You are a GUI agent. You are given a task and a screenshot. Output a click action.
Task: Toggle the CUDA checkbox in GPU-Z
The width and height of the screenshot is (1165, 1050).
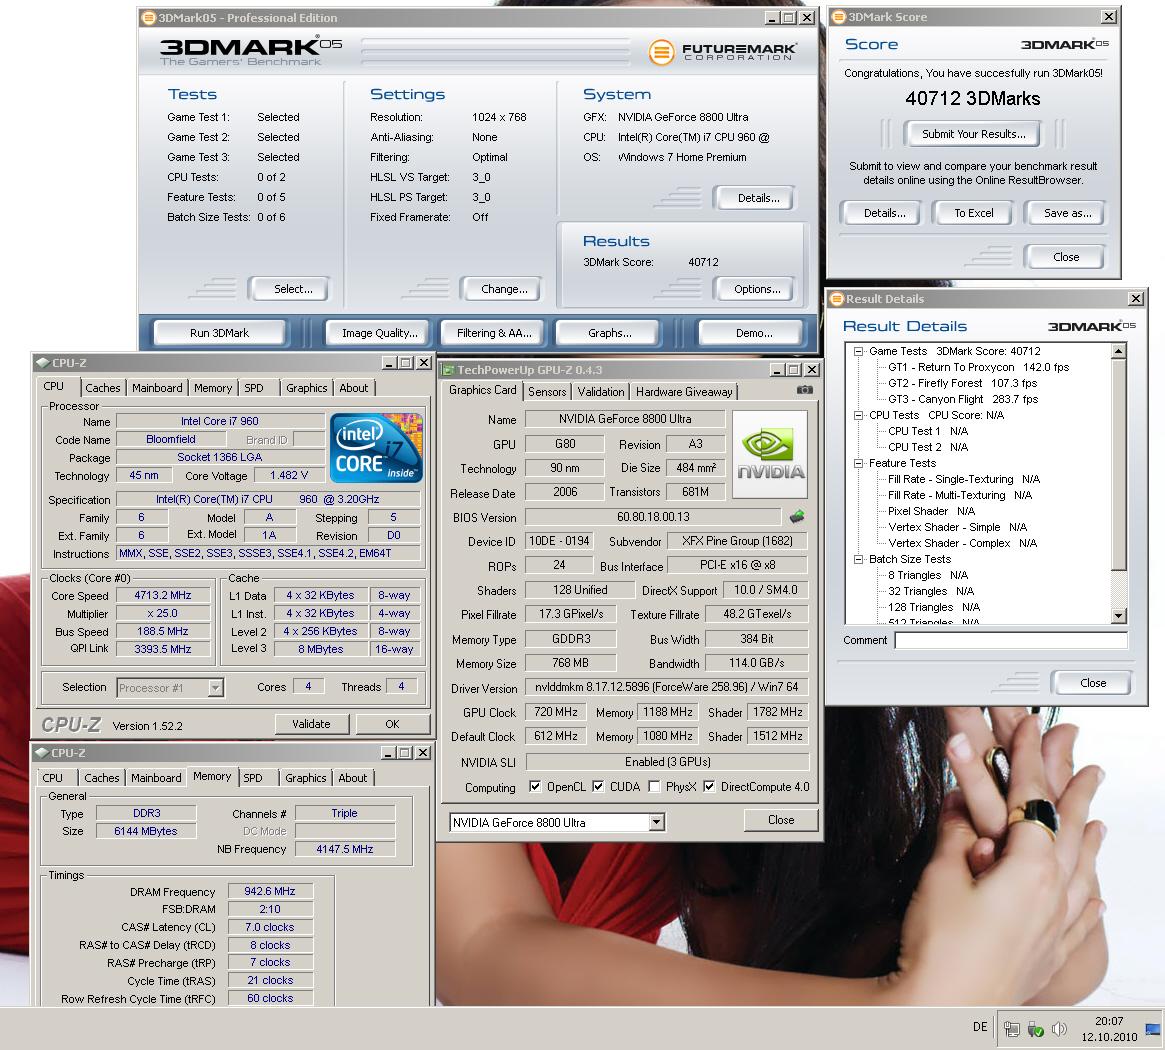pyautogui.click(x=597, y=786)
